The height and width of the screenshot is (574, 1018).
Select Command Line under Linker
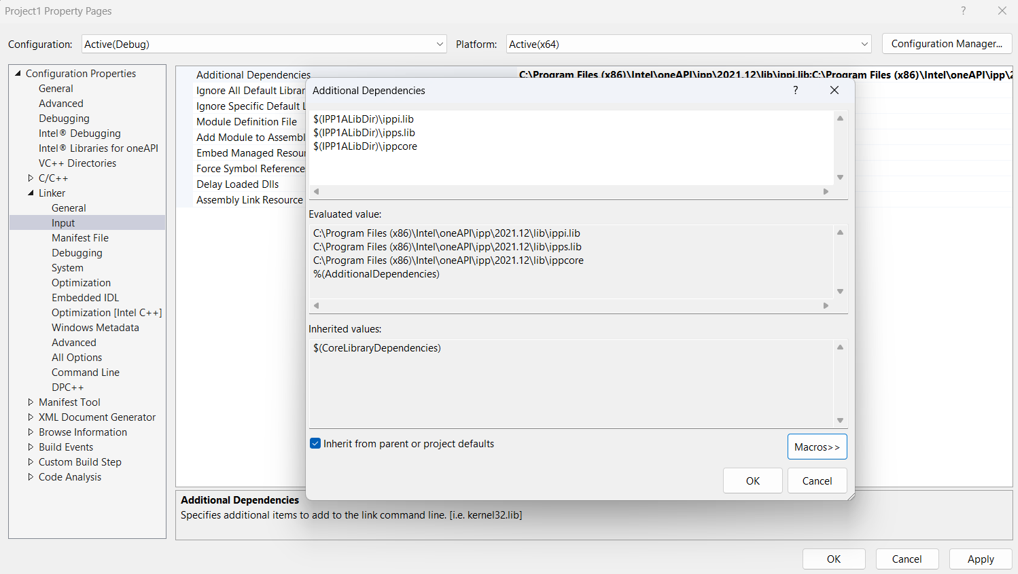pyautogui.click(x=85, y=372)
